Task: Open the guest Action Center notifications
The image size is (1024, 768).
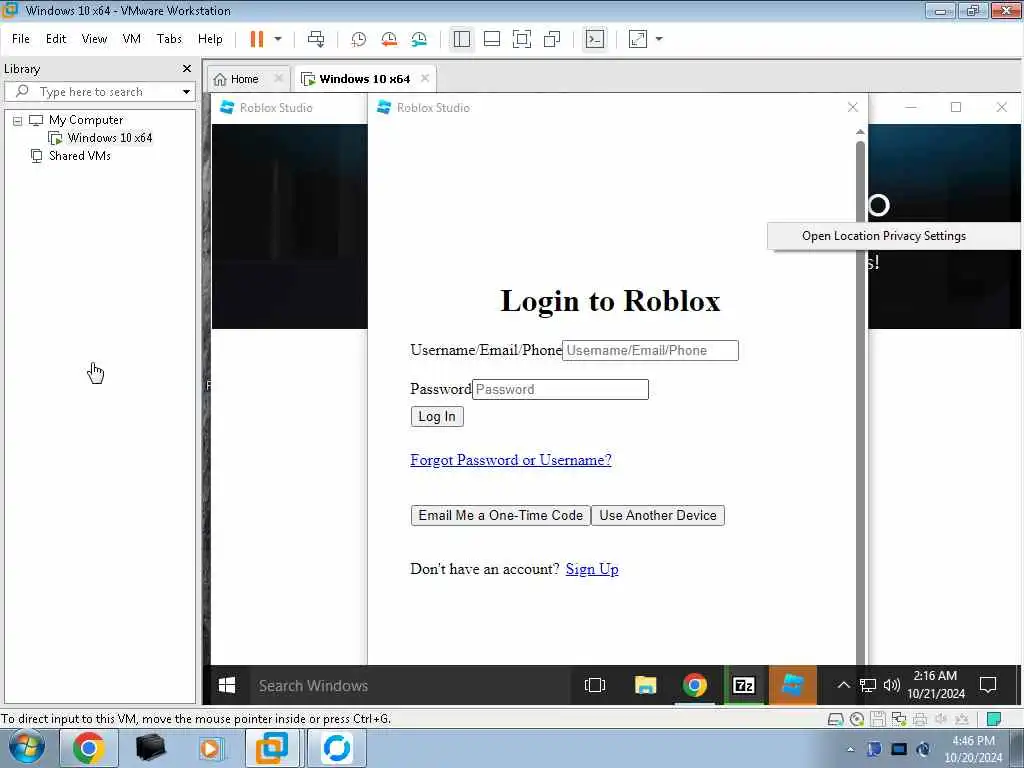Action: click(988, 685)
